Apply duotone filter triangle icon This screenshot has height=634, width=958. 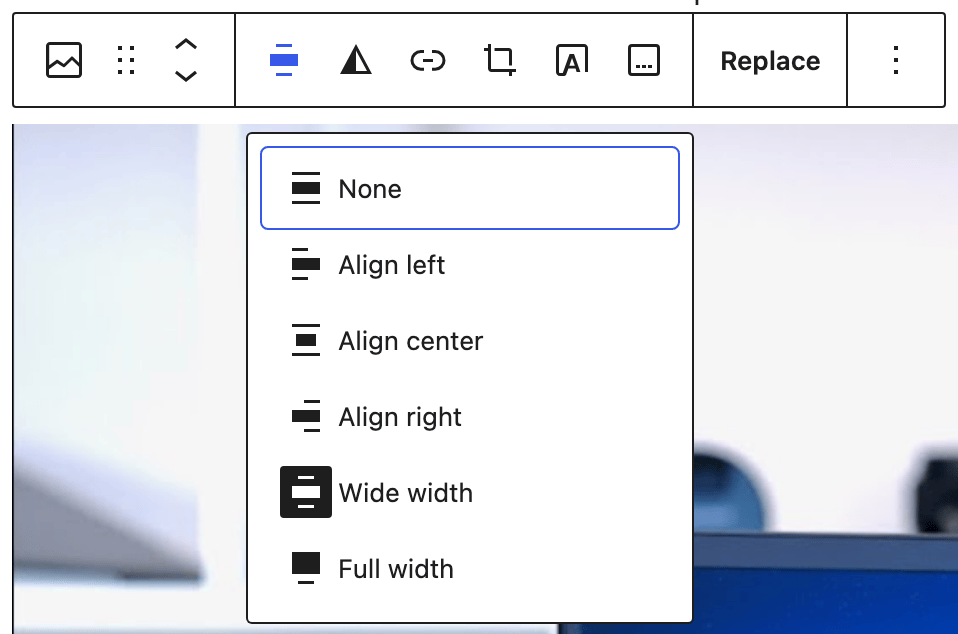pyautogui.click(x=356, y=60)
